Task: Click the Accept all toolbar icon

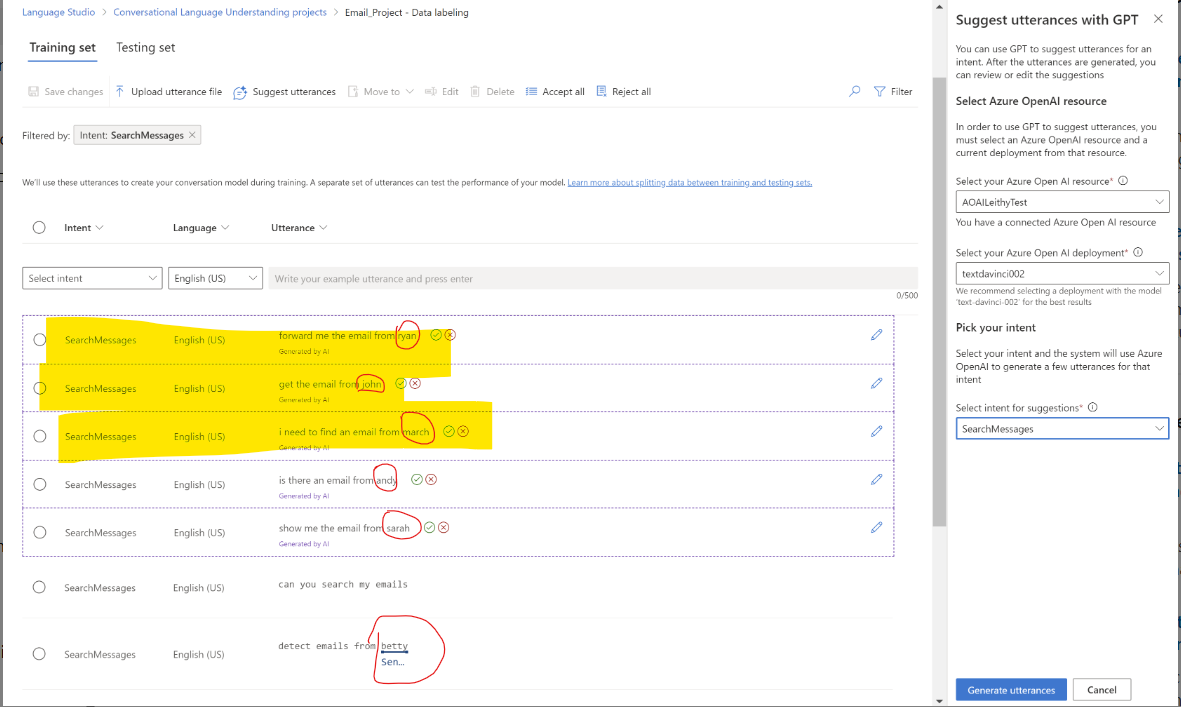Action: coord(531,91)
